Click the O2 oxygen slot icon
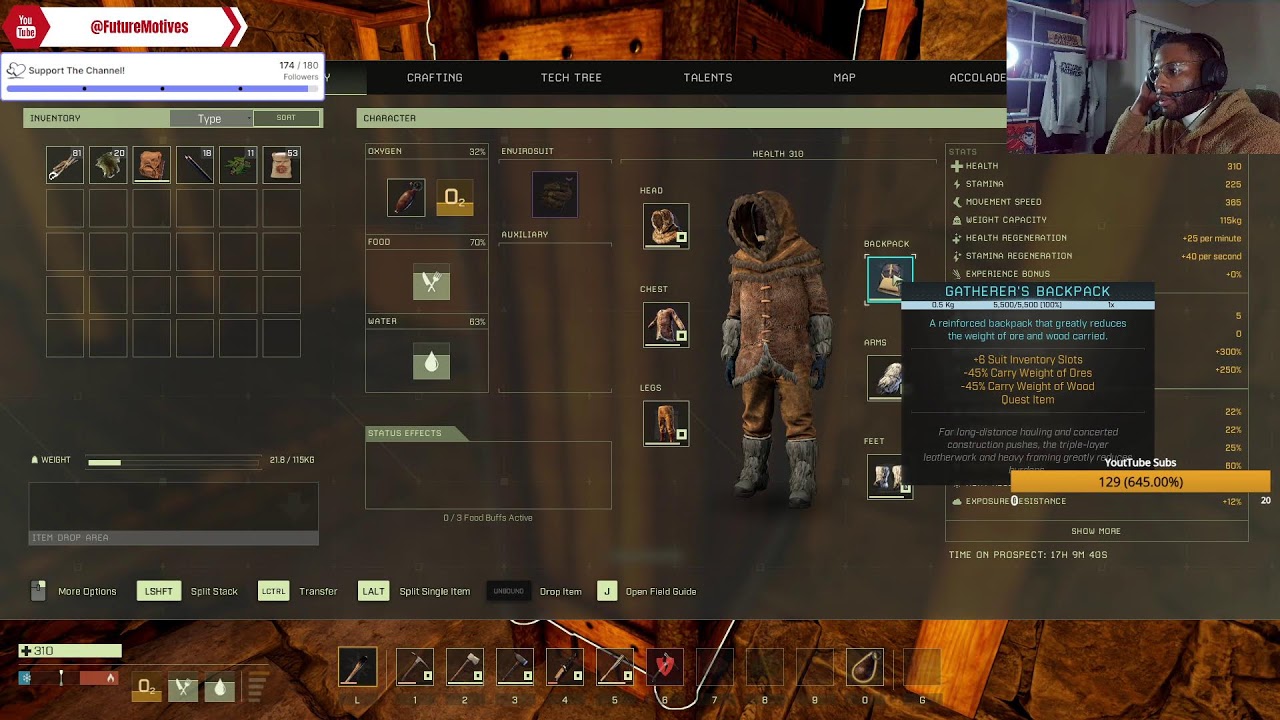Image resolution: width=1280 pixels, height=720 pixels. 455,198
